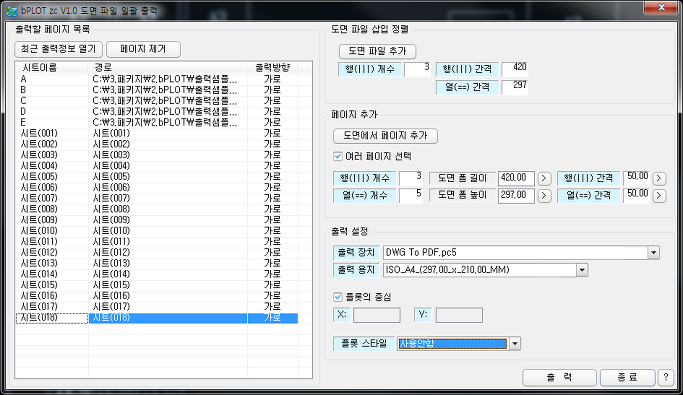Select the 시트(004) row name
Viewport: 683px width, 395px height.
click(x=39, y=166)
